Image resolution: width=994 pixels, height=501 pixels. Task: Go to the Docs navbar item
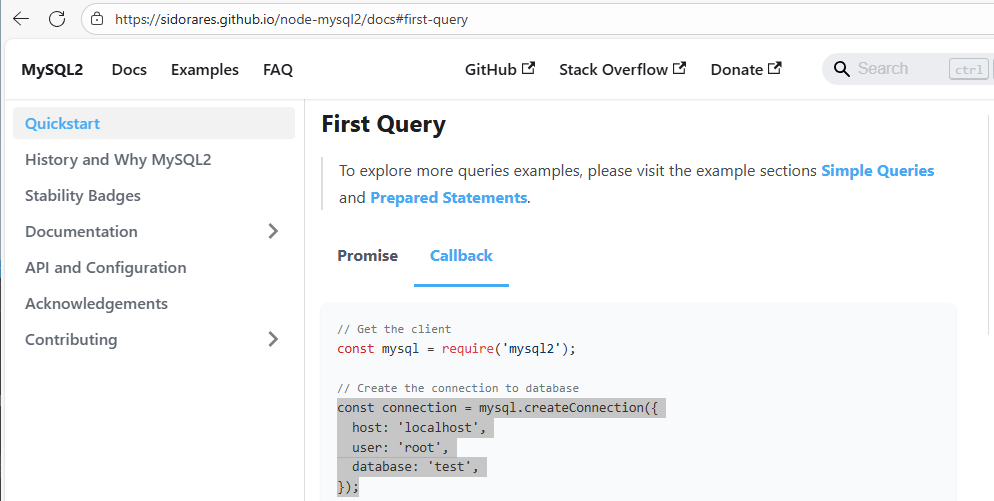129,69
